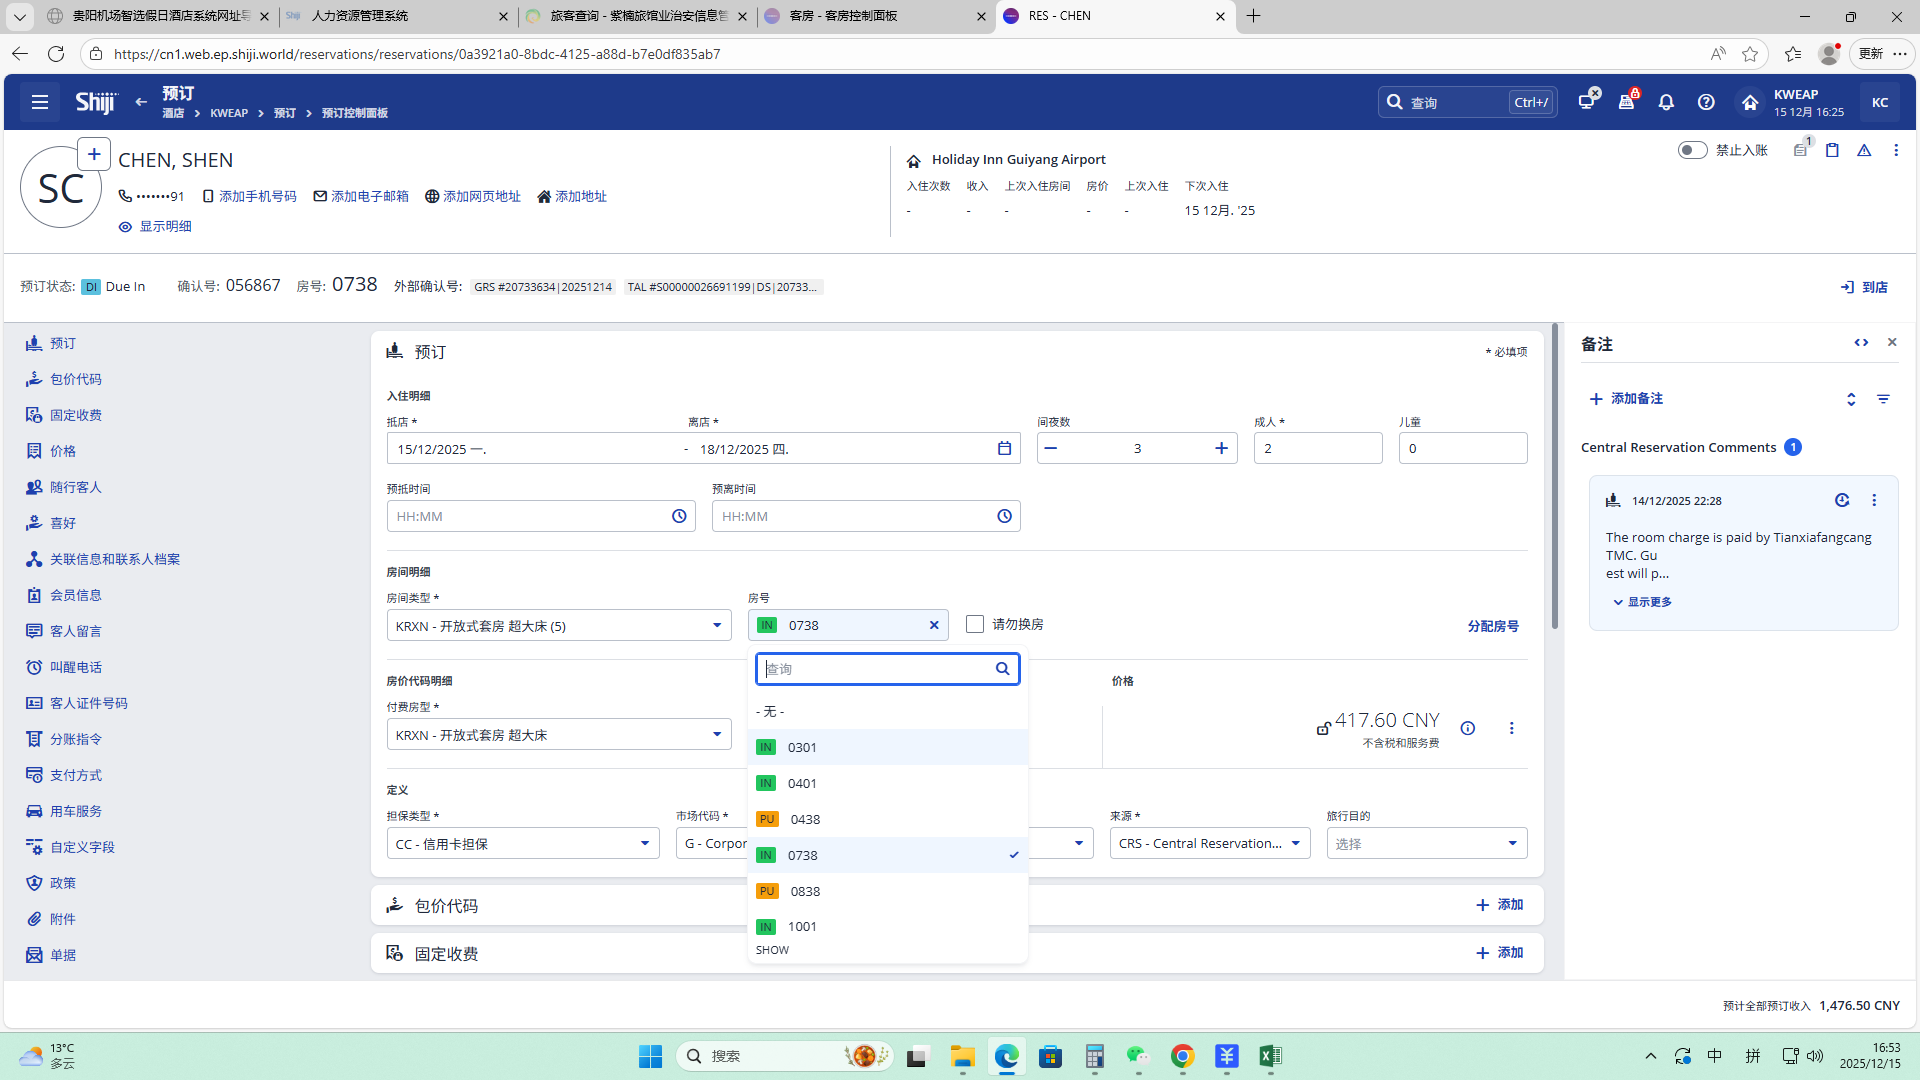
Task: Click the rate info icon
Action: click(1467, 728)
